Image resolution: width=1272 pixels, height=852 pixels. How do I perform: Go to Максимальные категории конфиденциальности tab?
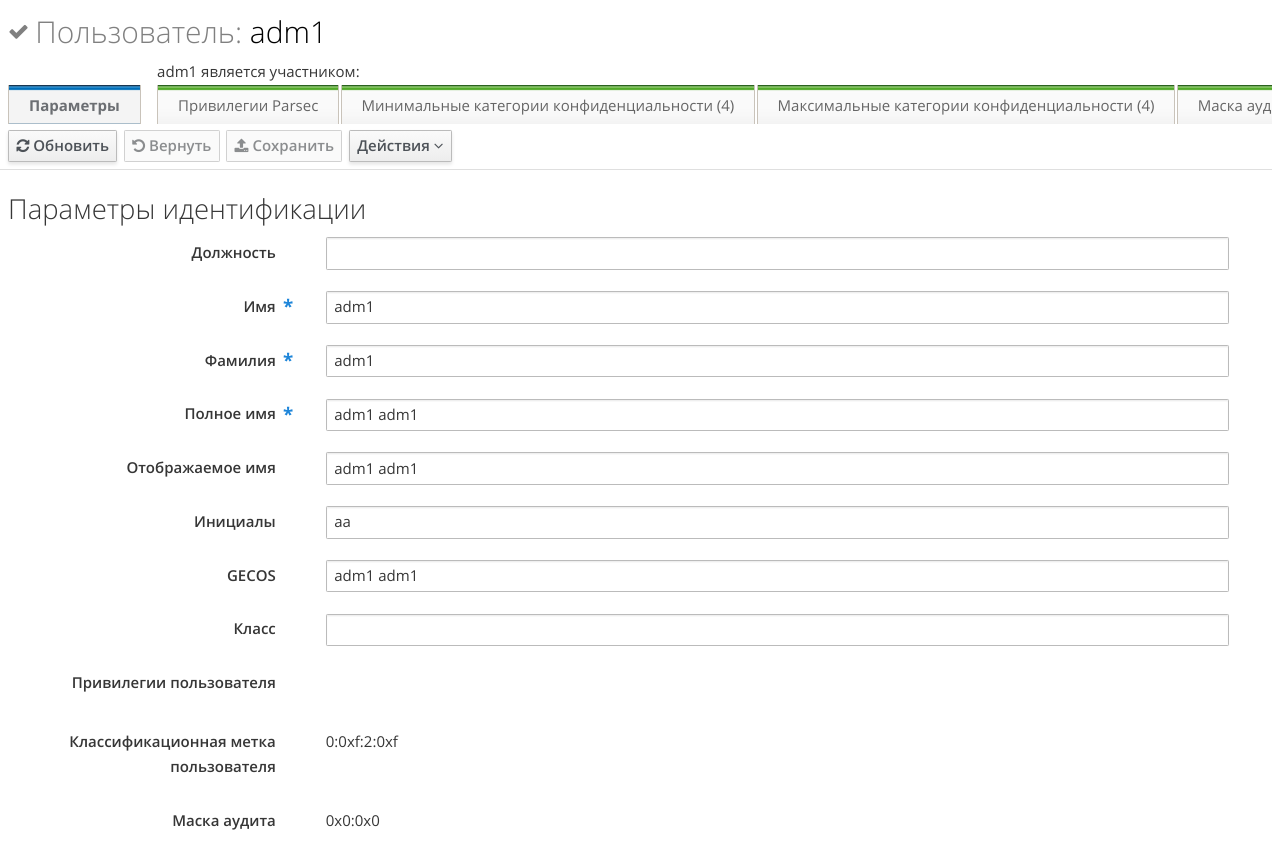965,106
